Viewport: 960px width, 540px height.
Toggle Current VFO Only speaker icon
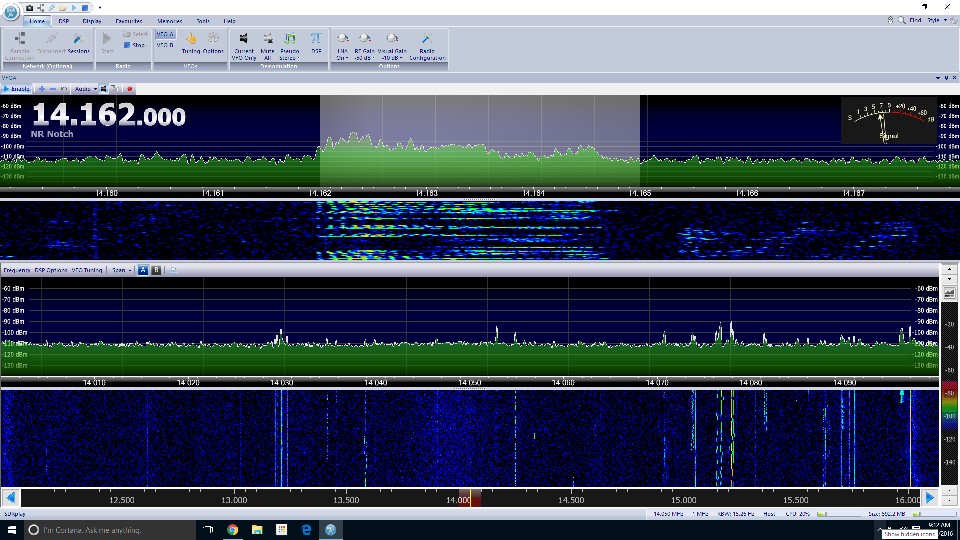click(244, 46)
